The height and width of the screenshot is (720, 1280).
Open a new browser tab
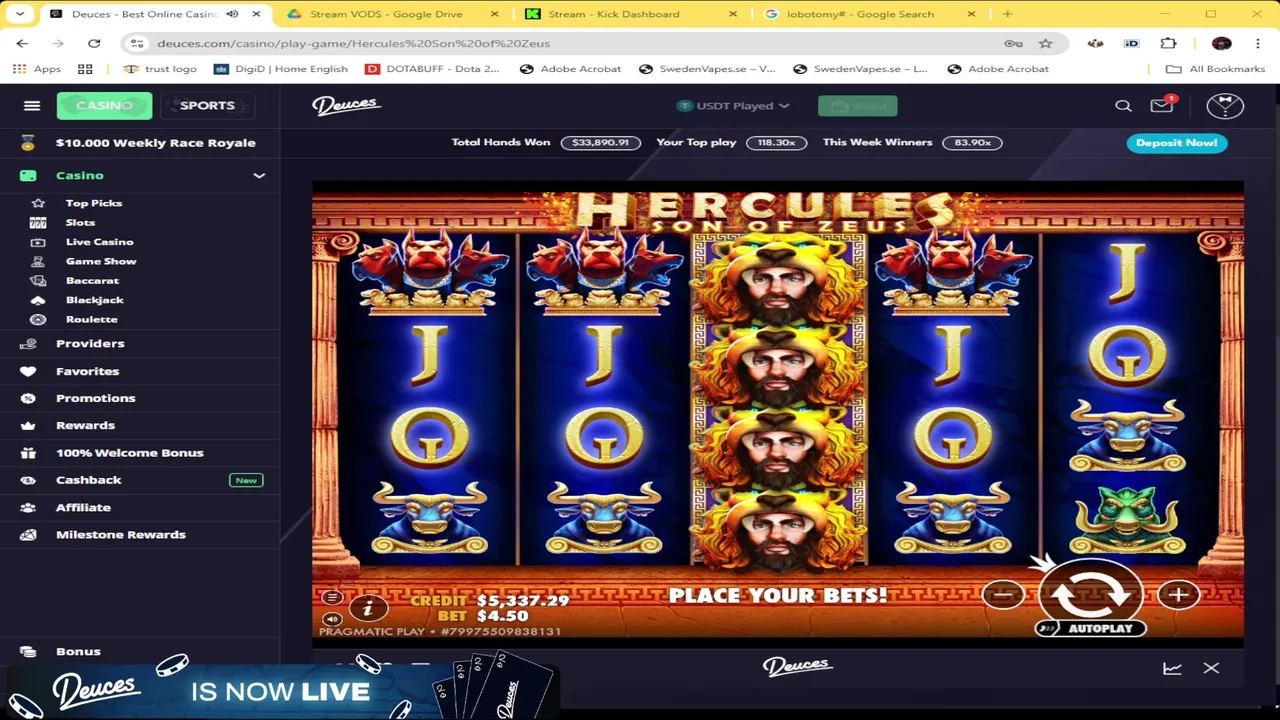click(1007, 14)
